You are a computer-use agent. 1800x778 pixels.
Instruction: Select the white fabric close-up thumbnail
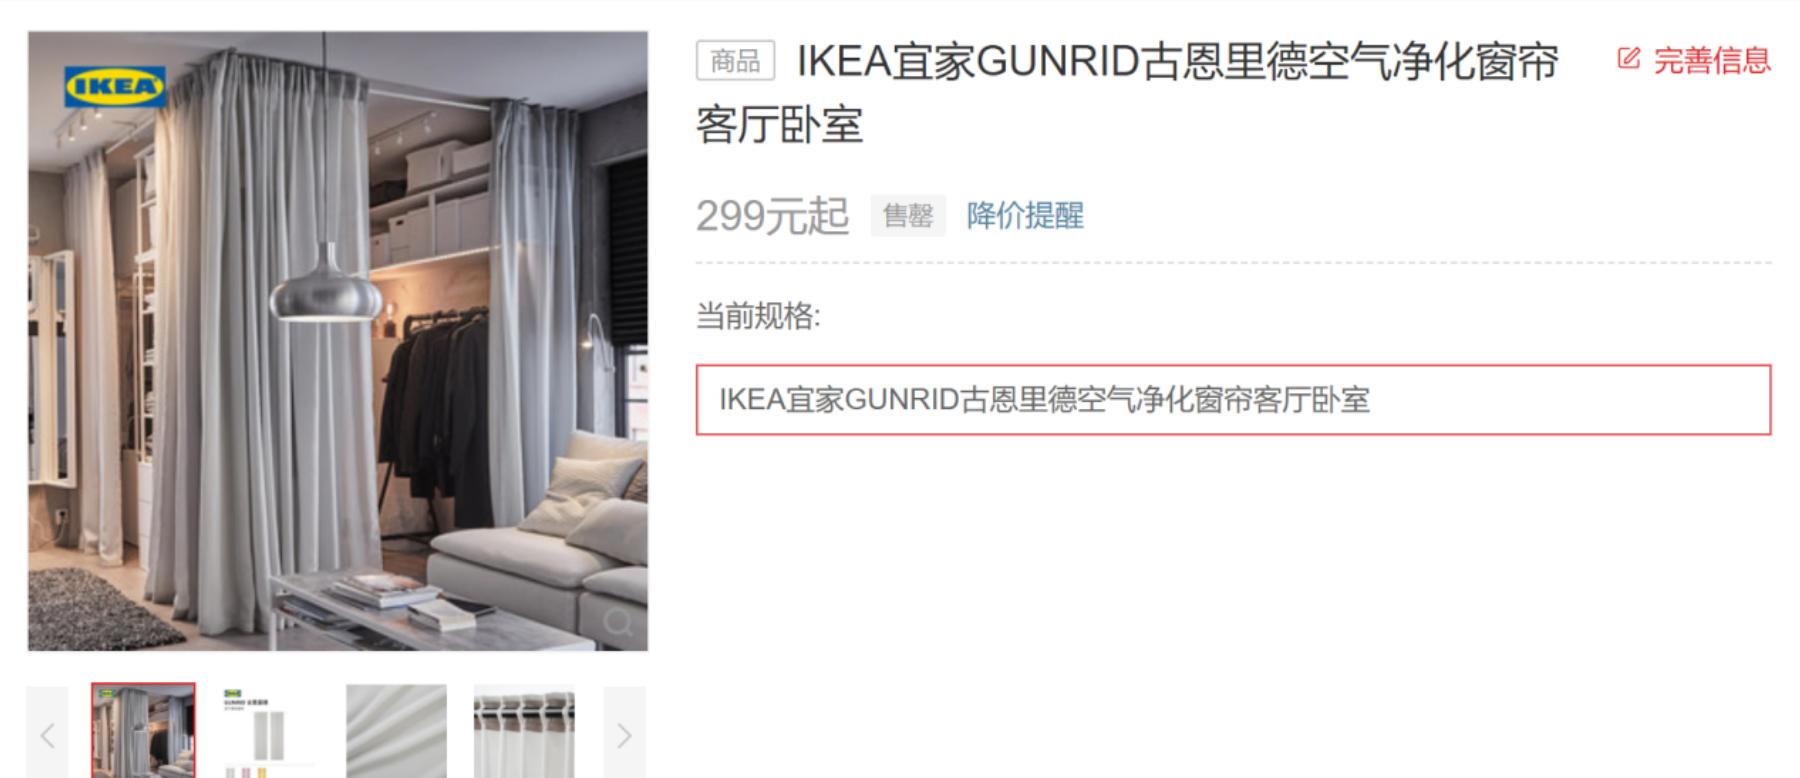pos(397,731)
